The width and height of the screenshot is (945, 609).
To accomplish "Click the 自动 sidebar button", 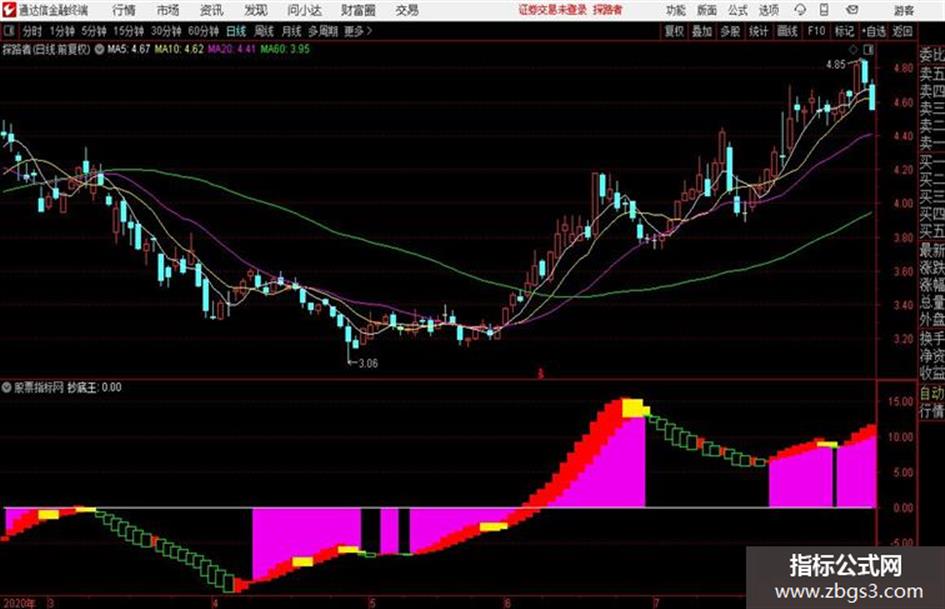I will (x=932, y=393).
